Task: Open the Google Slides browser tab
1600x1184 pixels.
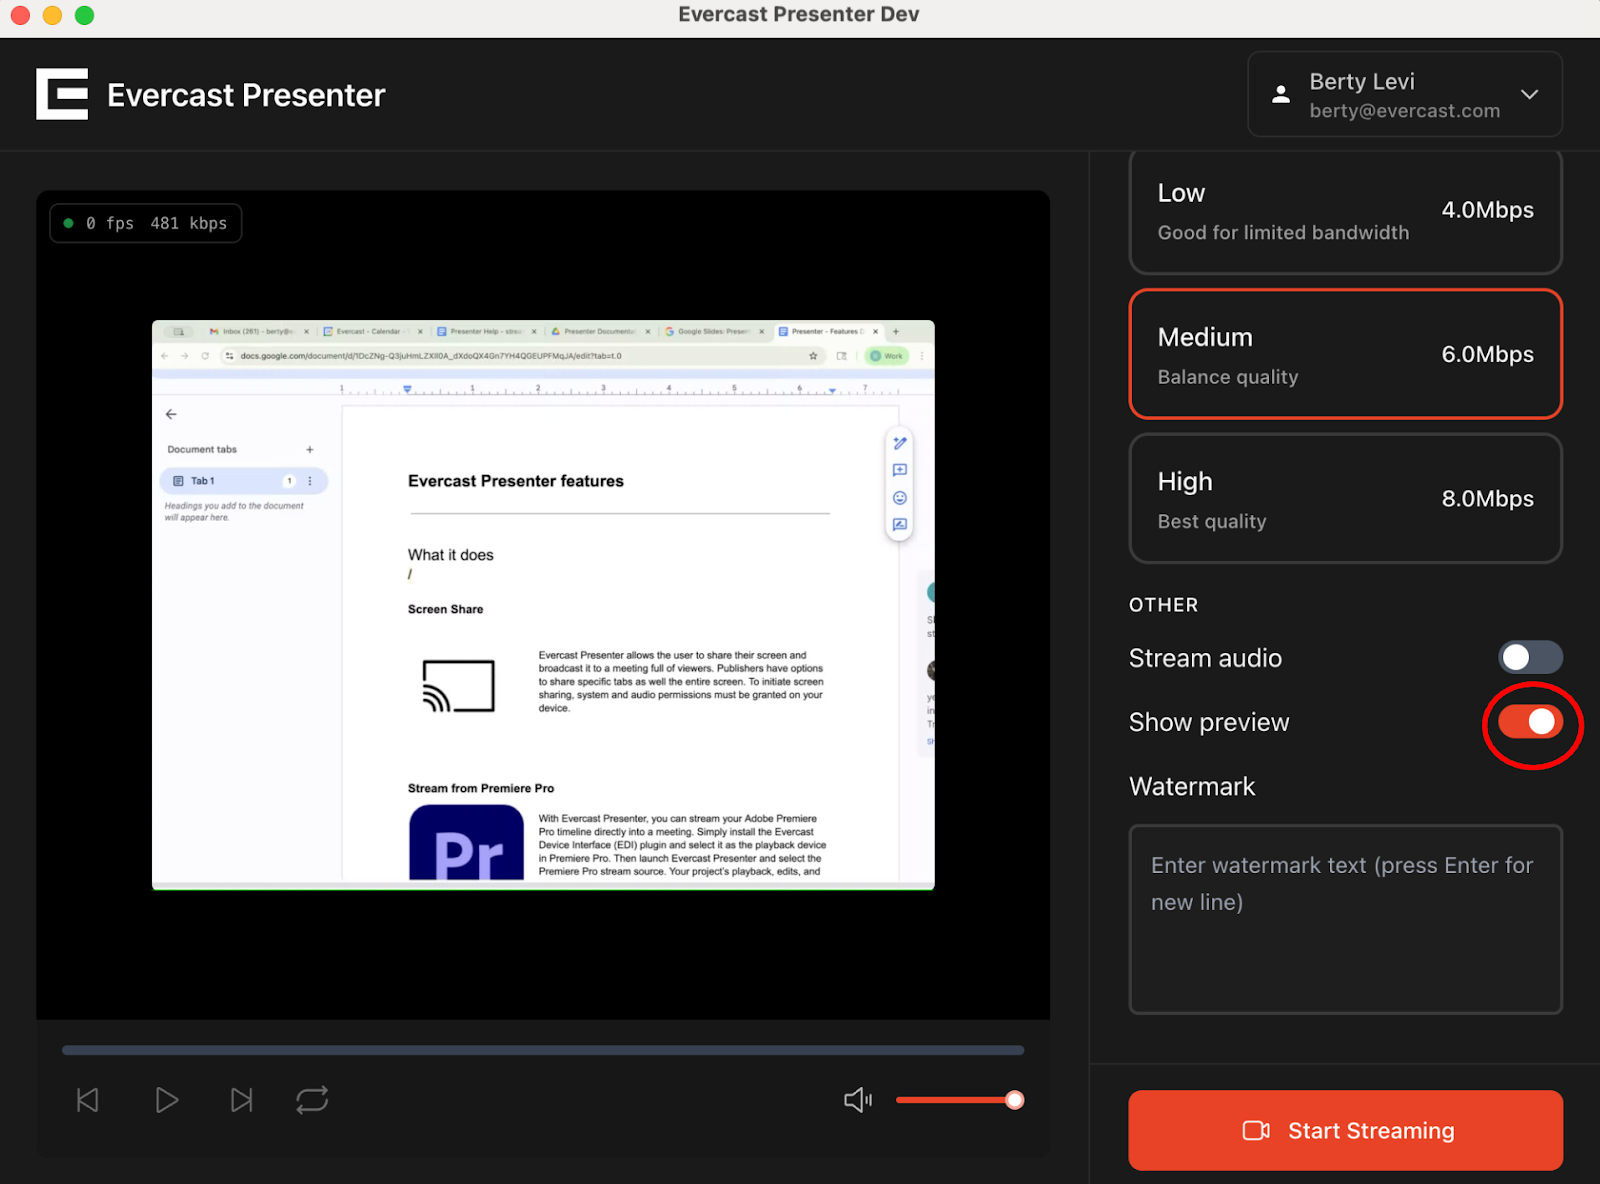Action: [712, 331]
